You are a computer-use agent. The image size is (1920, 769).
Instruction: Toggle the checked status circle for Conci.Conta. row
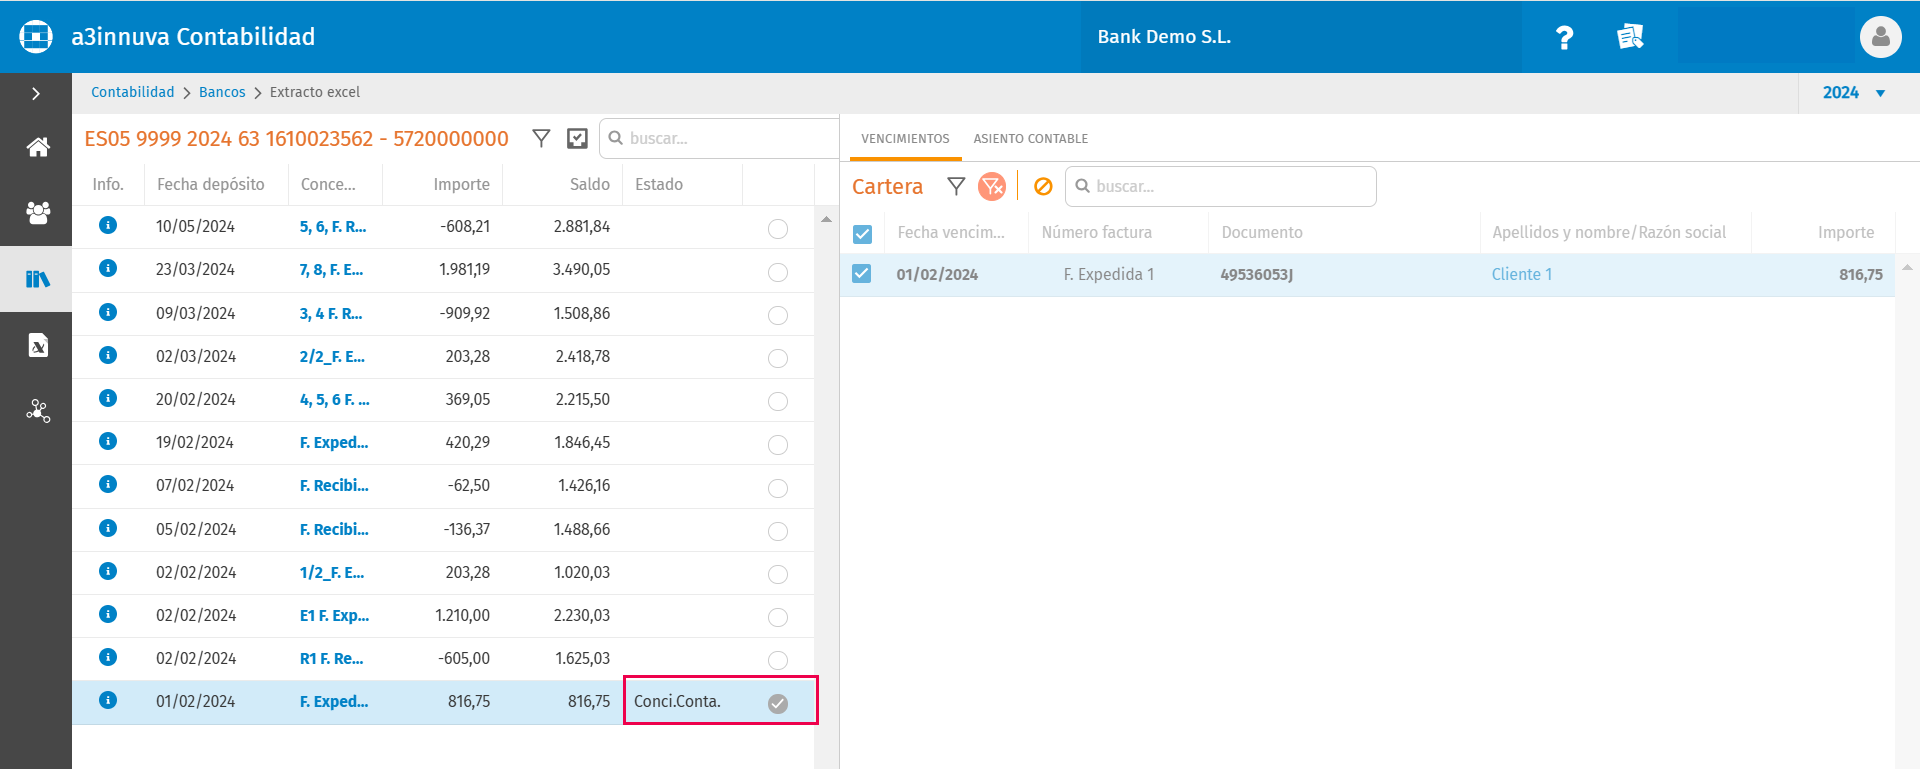778,703
